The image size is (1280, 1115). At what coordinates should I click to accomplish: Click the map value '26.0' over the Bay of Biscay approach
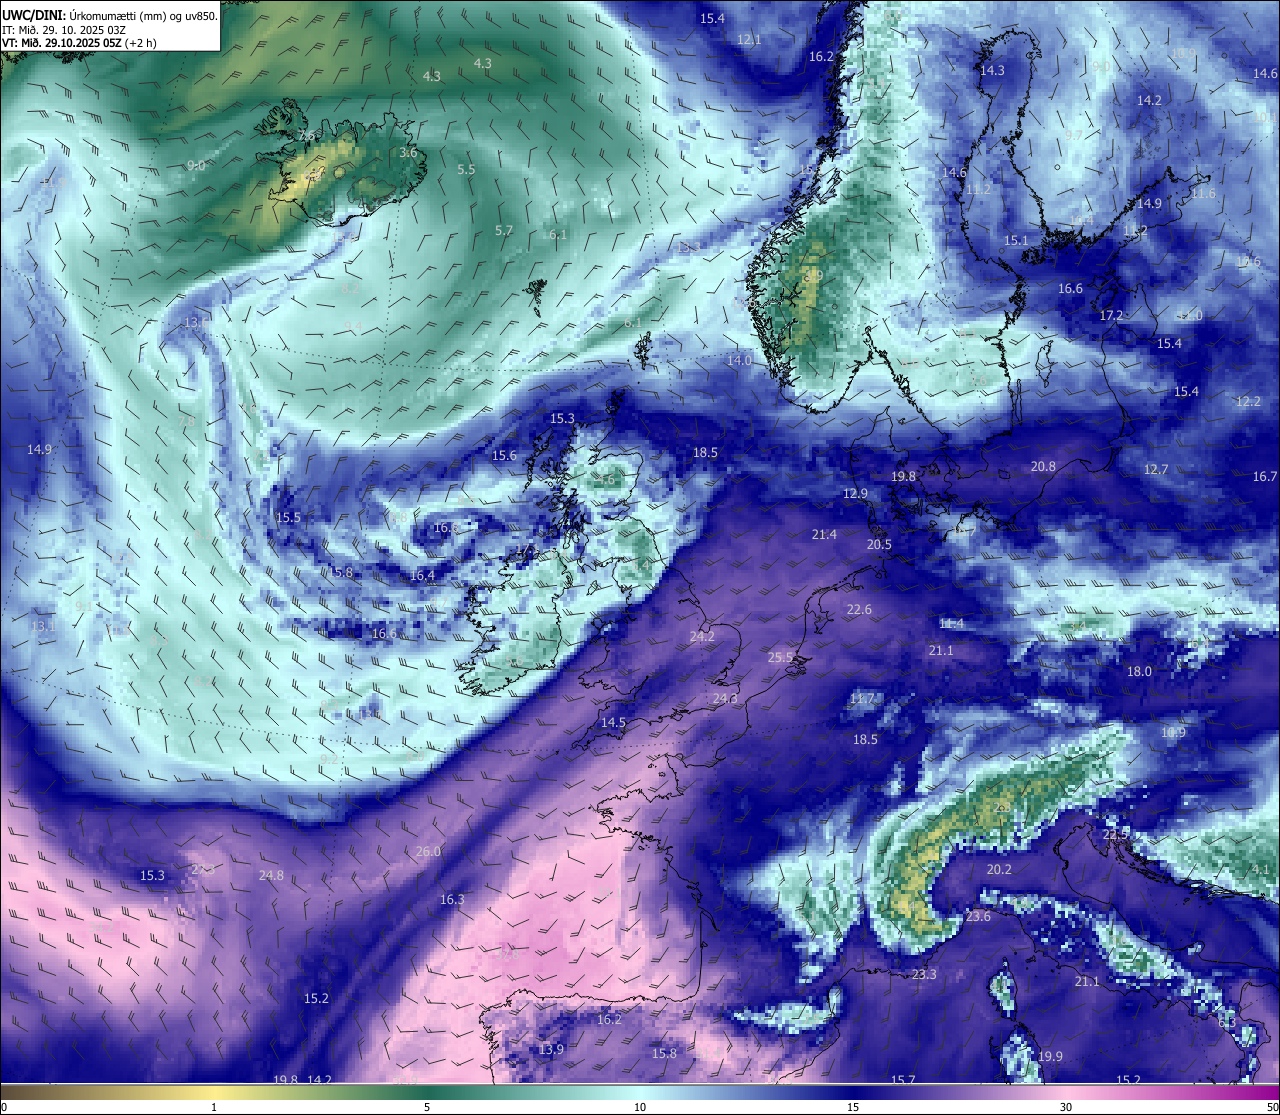click(428, 852)
